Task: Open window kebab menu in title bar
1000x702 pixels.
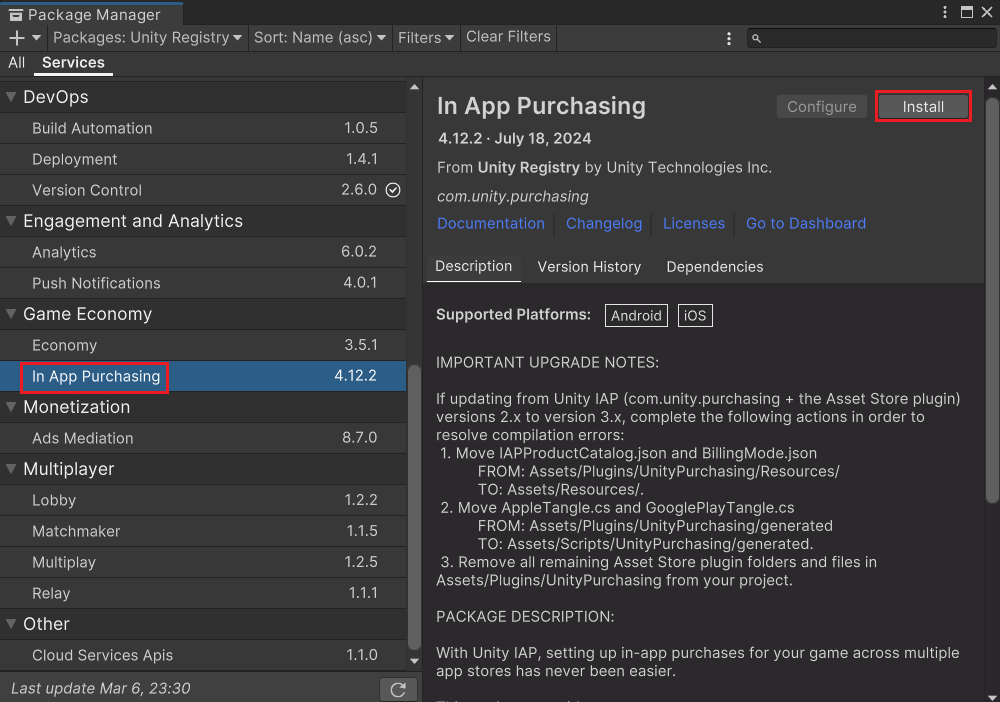Action: point(945,12)
